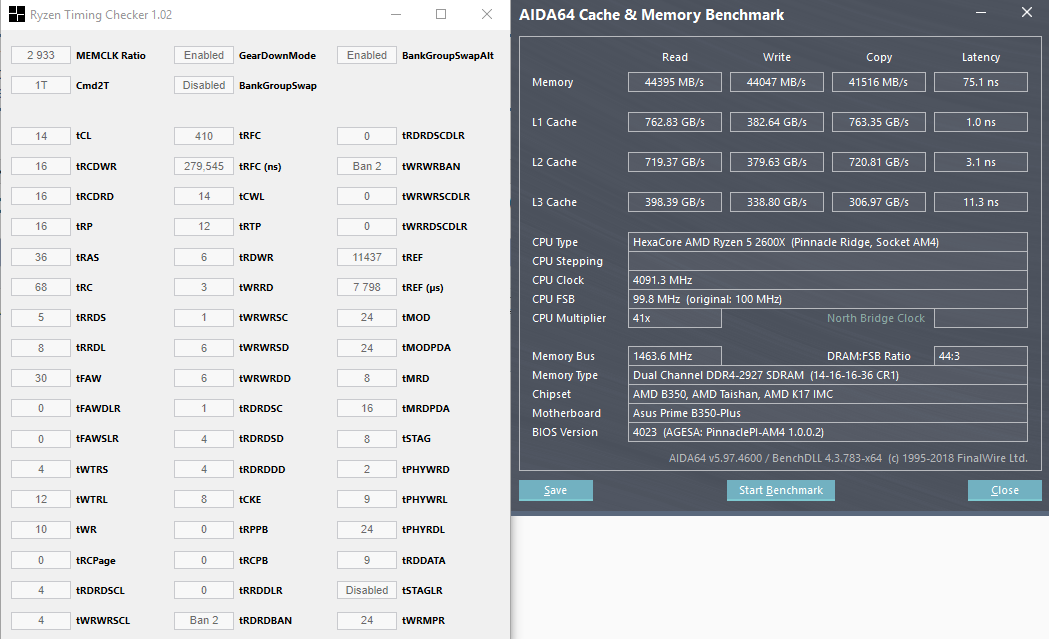Image resolution: width=1049 pixels, height=639 pixels.
Task: Click the Cmd2T value 1T
Action: tap(41, 85)
